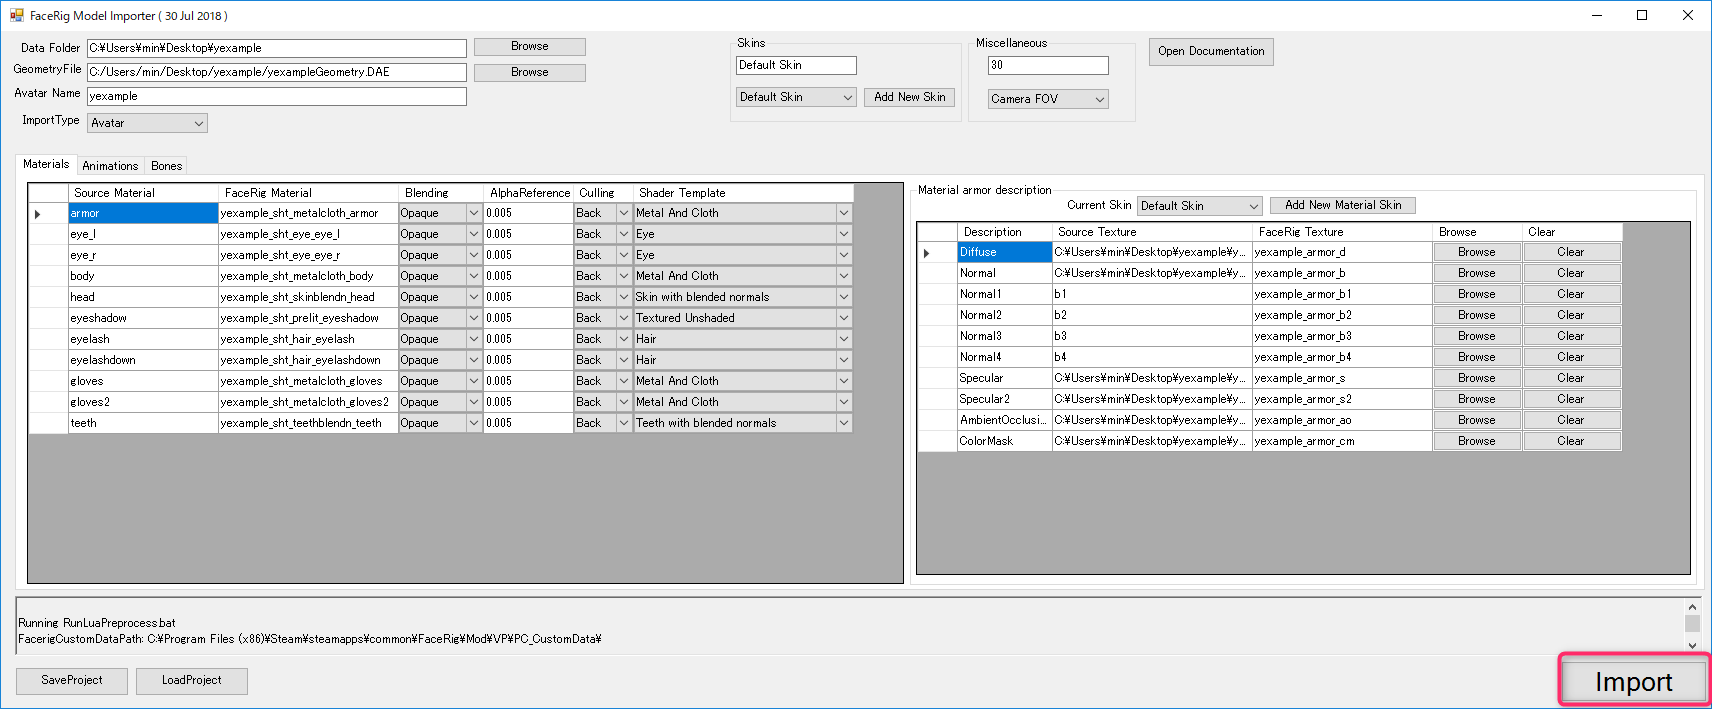Click Add New Material Skin button
The height and width of the screenshot is (709, 1712).
point(1342,205)
